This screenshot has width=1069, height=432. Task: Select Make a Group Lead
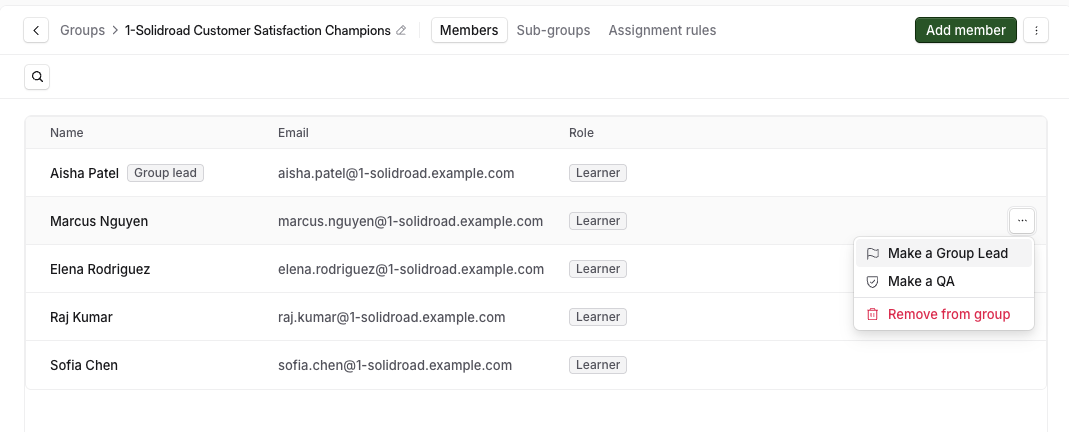click(x=944, y=253)
